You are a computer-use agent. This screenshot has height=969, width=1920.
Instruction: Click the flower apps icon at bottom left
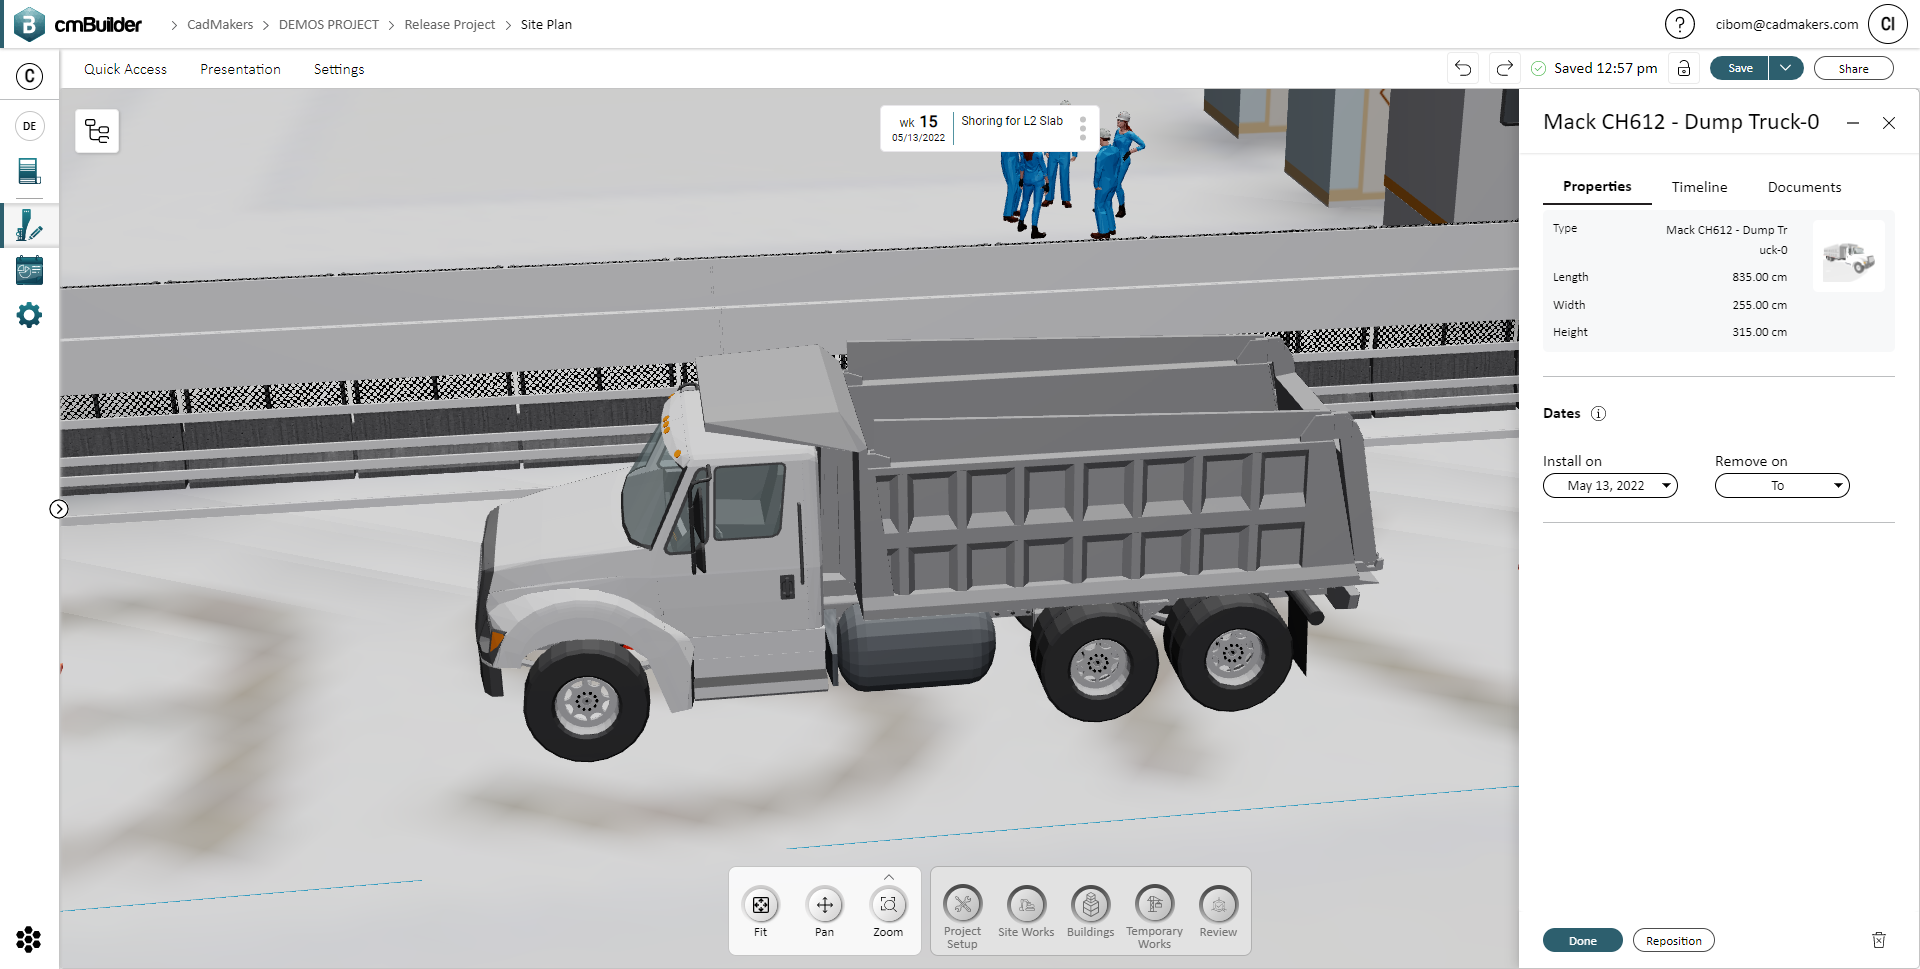[x=29, y=939]
